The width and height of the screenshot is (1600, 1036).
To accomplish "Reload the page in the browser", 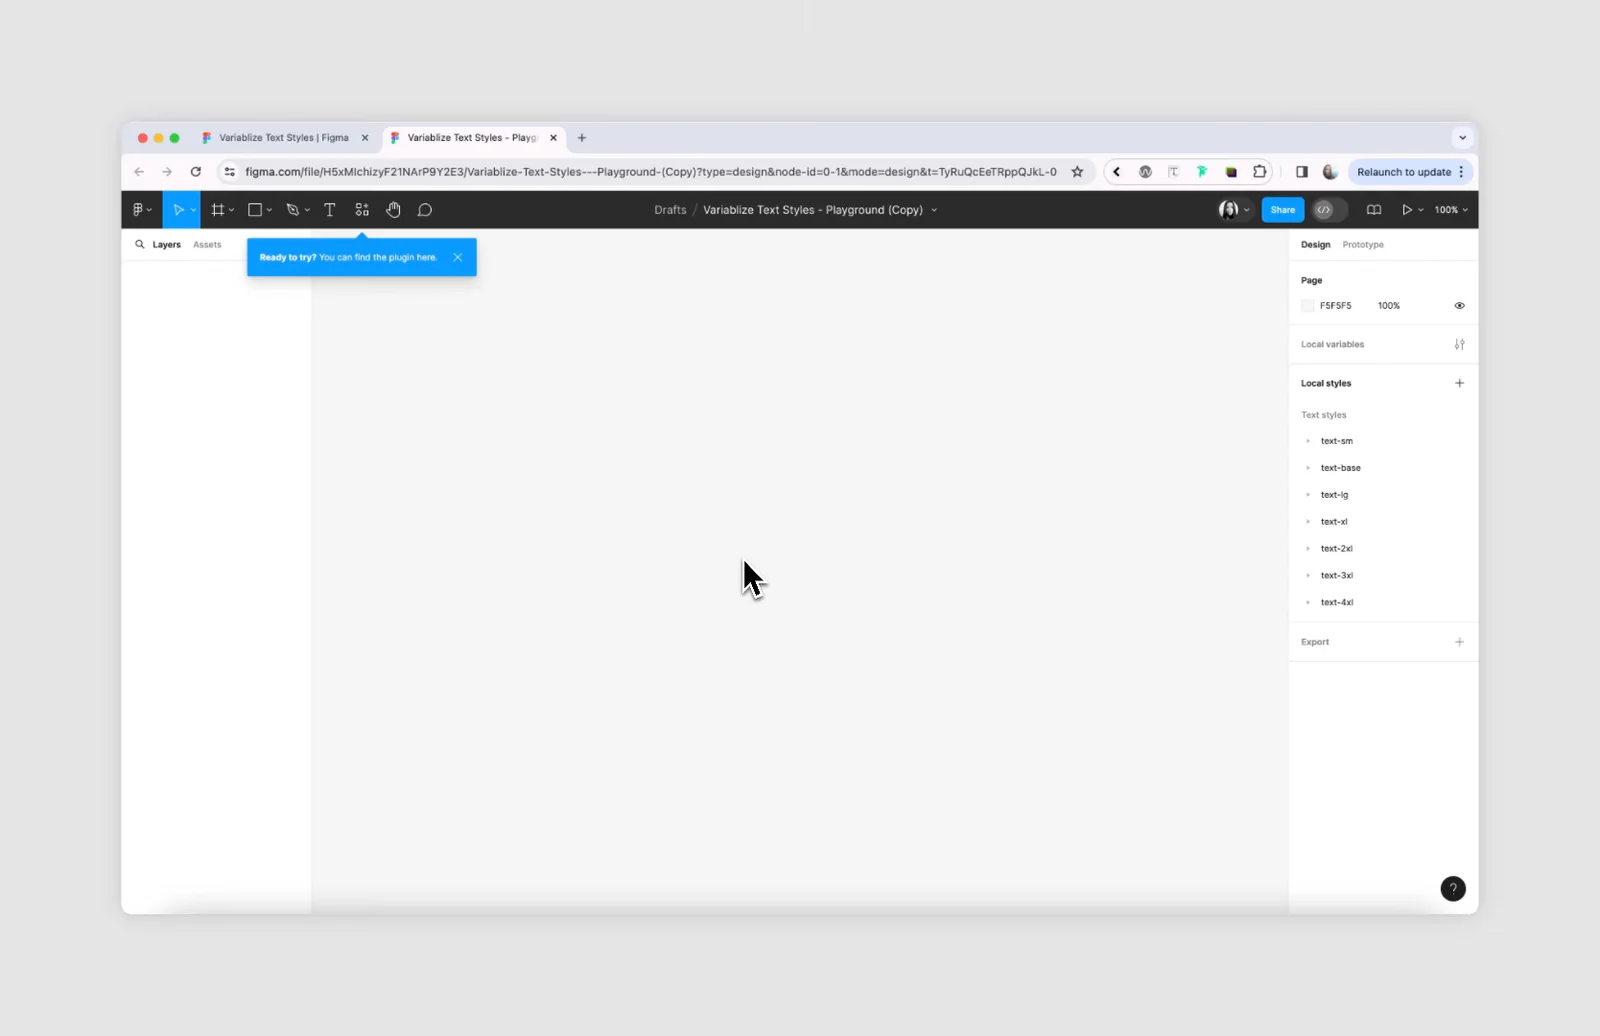I will [196, 172].
